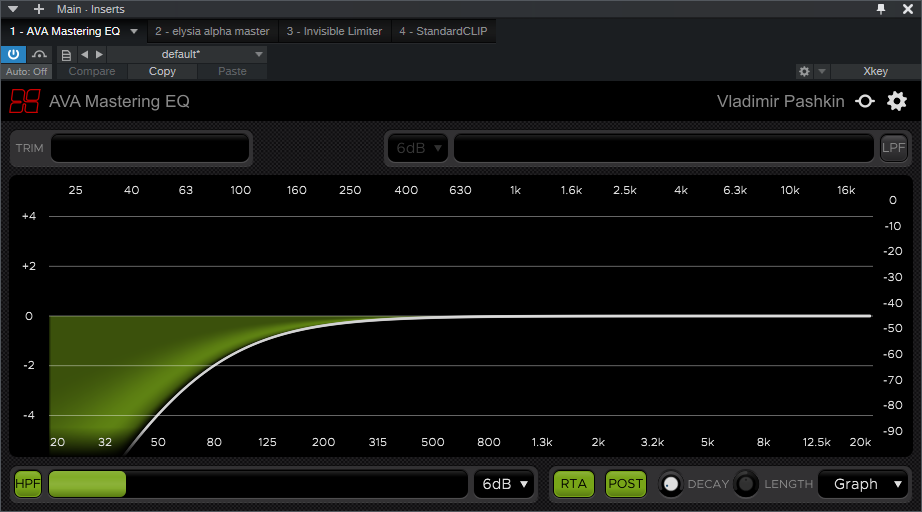Toggle the HPF button
This screenshot has width=922, height=512.
click(x=28, y=484)
